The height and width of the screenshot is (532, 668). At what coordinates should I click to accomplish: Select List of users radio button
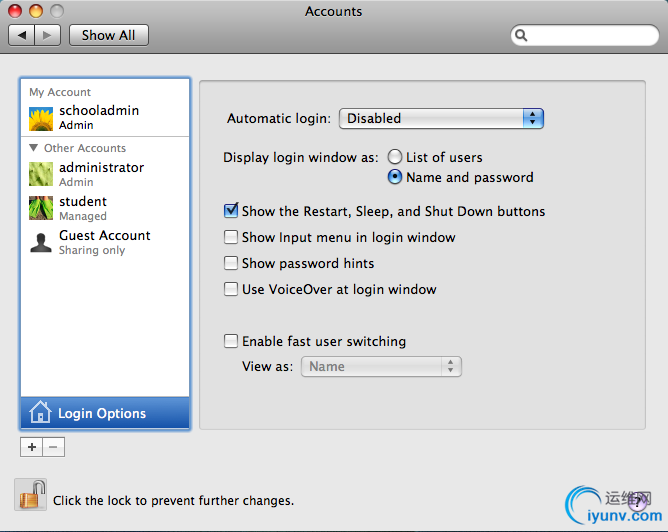pyautogui.click(x=395, y=157)
